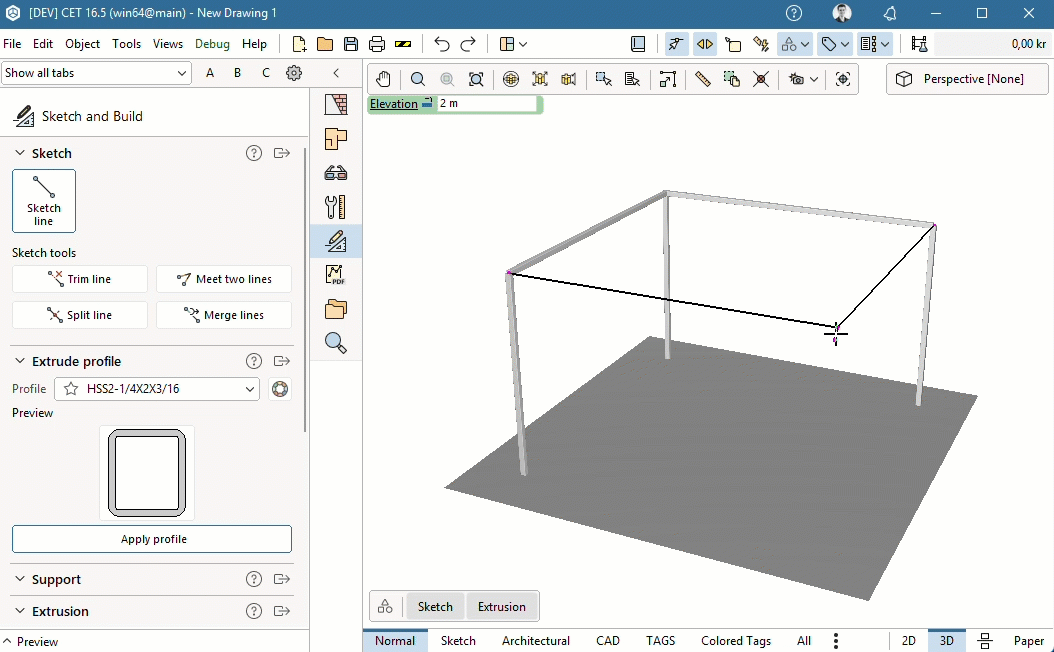Screen dimensions: 1054x652
Task: Collapse the Extrude profile section
Action: tap(19, 361)
